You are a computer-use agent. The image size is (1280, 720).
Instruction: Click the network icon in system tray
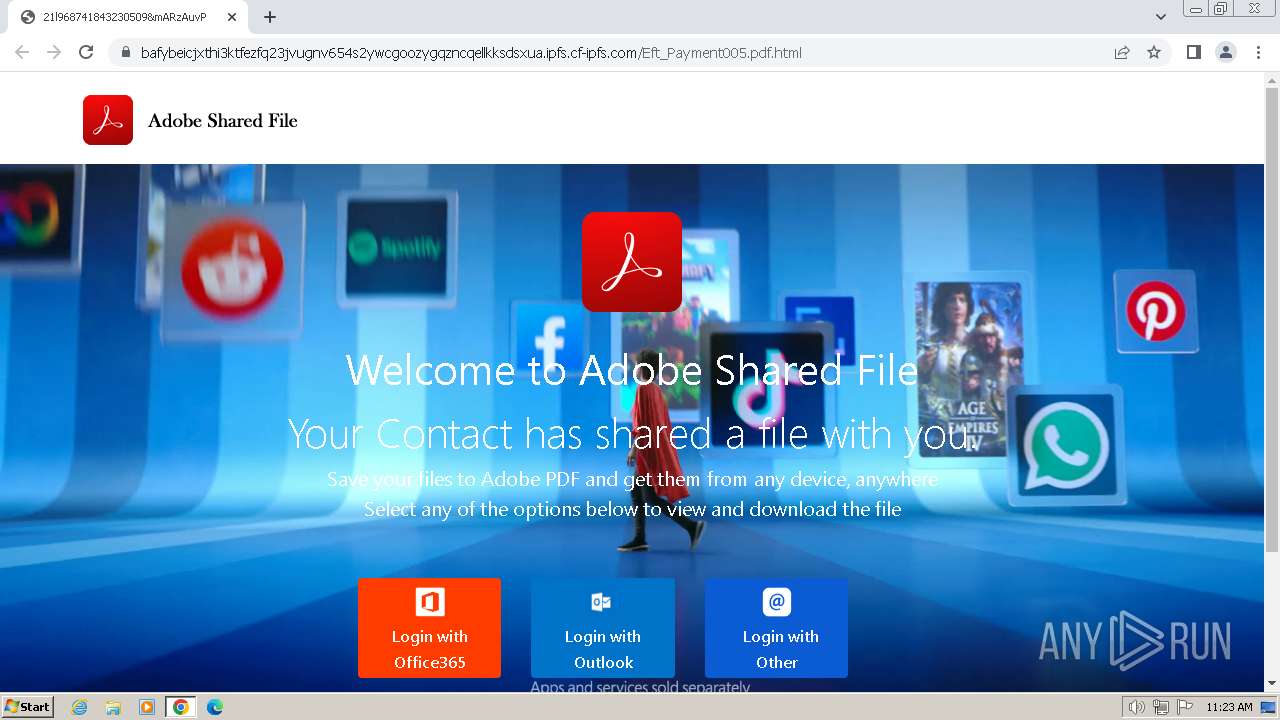(x=1161, y=707)
